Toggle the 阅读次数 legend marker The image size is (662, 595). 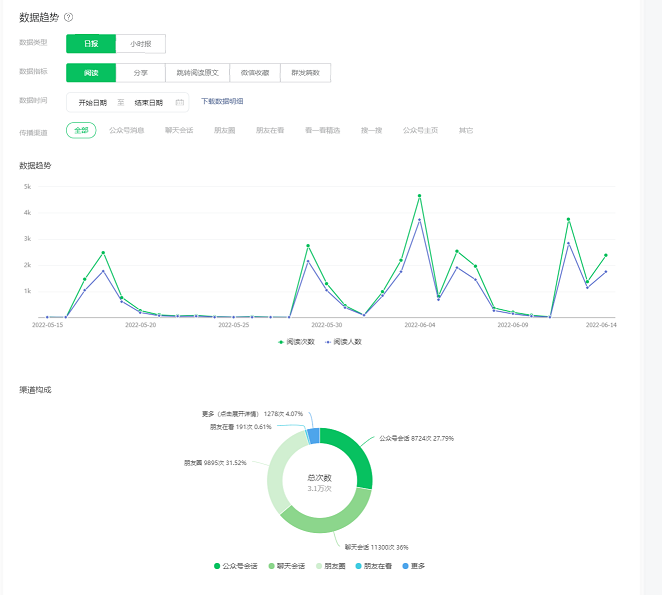pyautogui.click(x=281, y=341)
